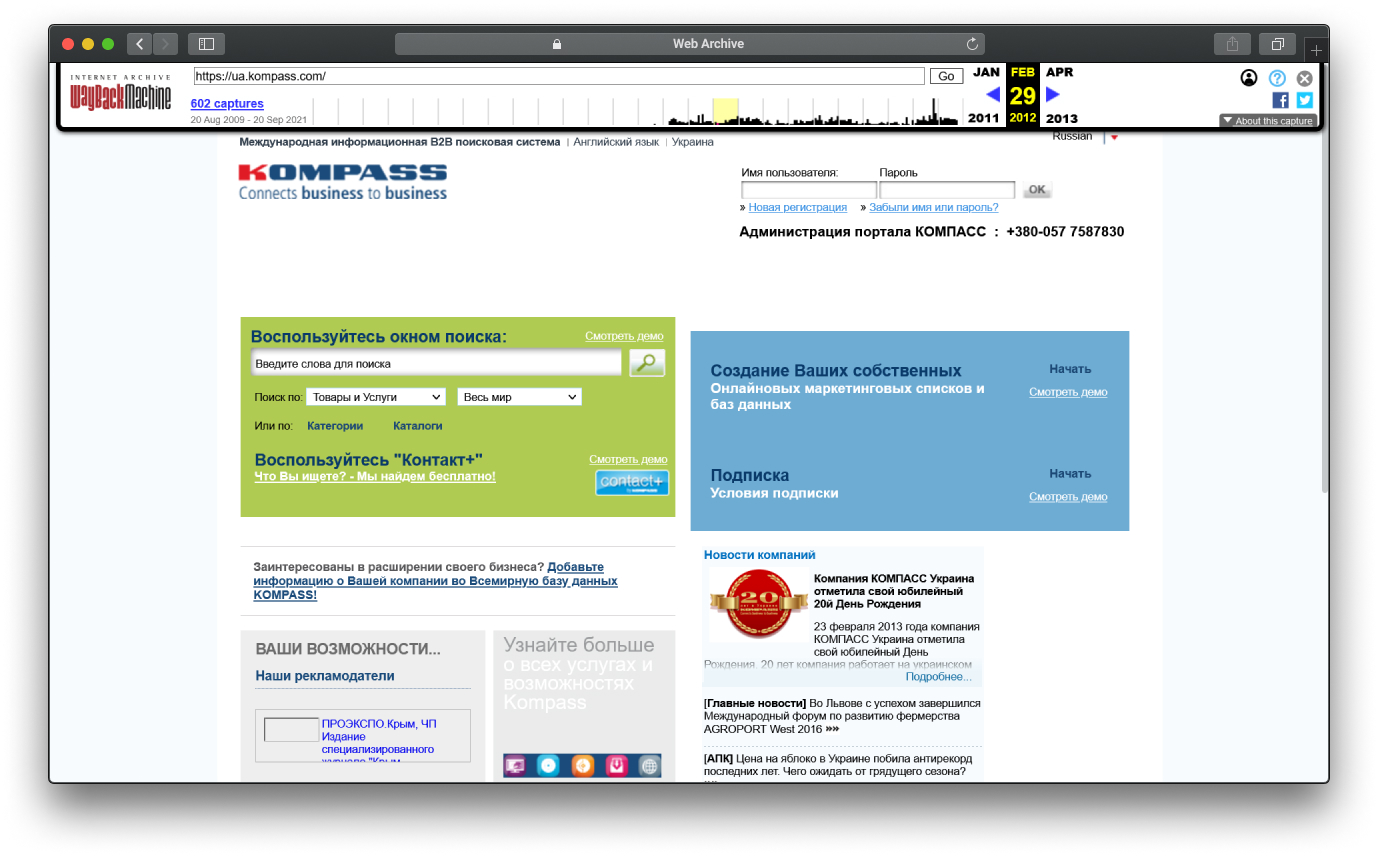Click the profile icon in the Wayback toolbar
The width and height of the screenshot is (1378, 856).
[1248, 77]
